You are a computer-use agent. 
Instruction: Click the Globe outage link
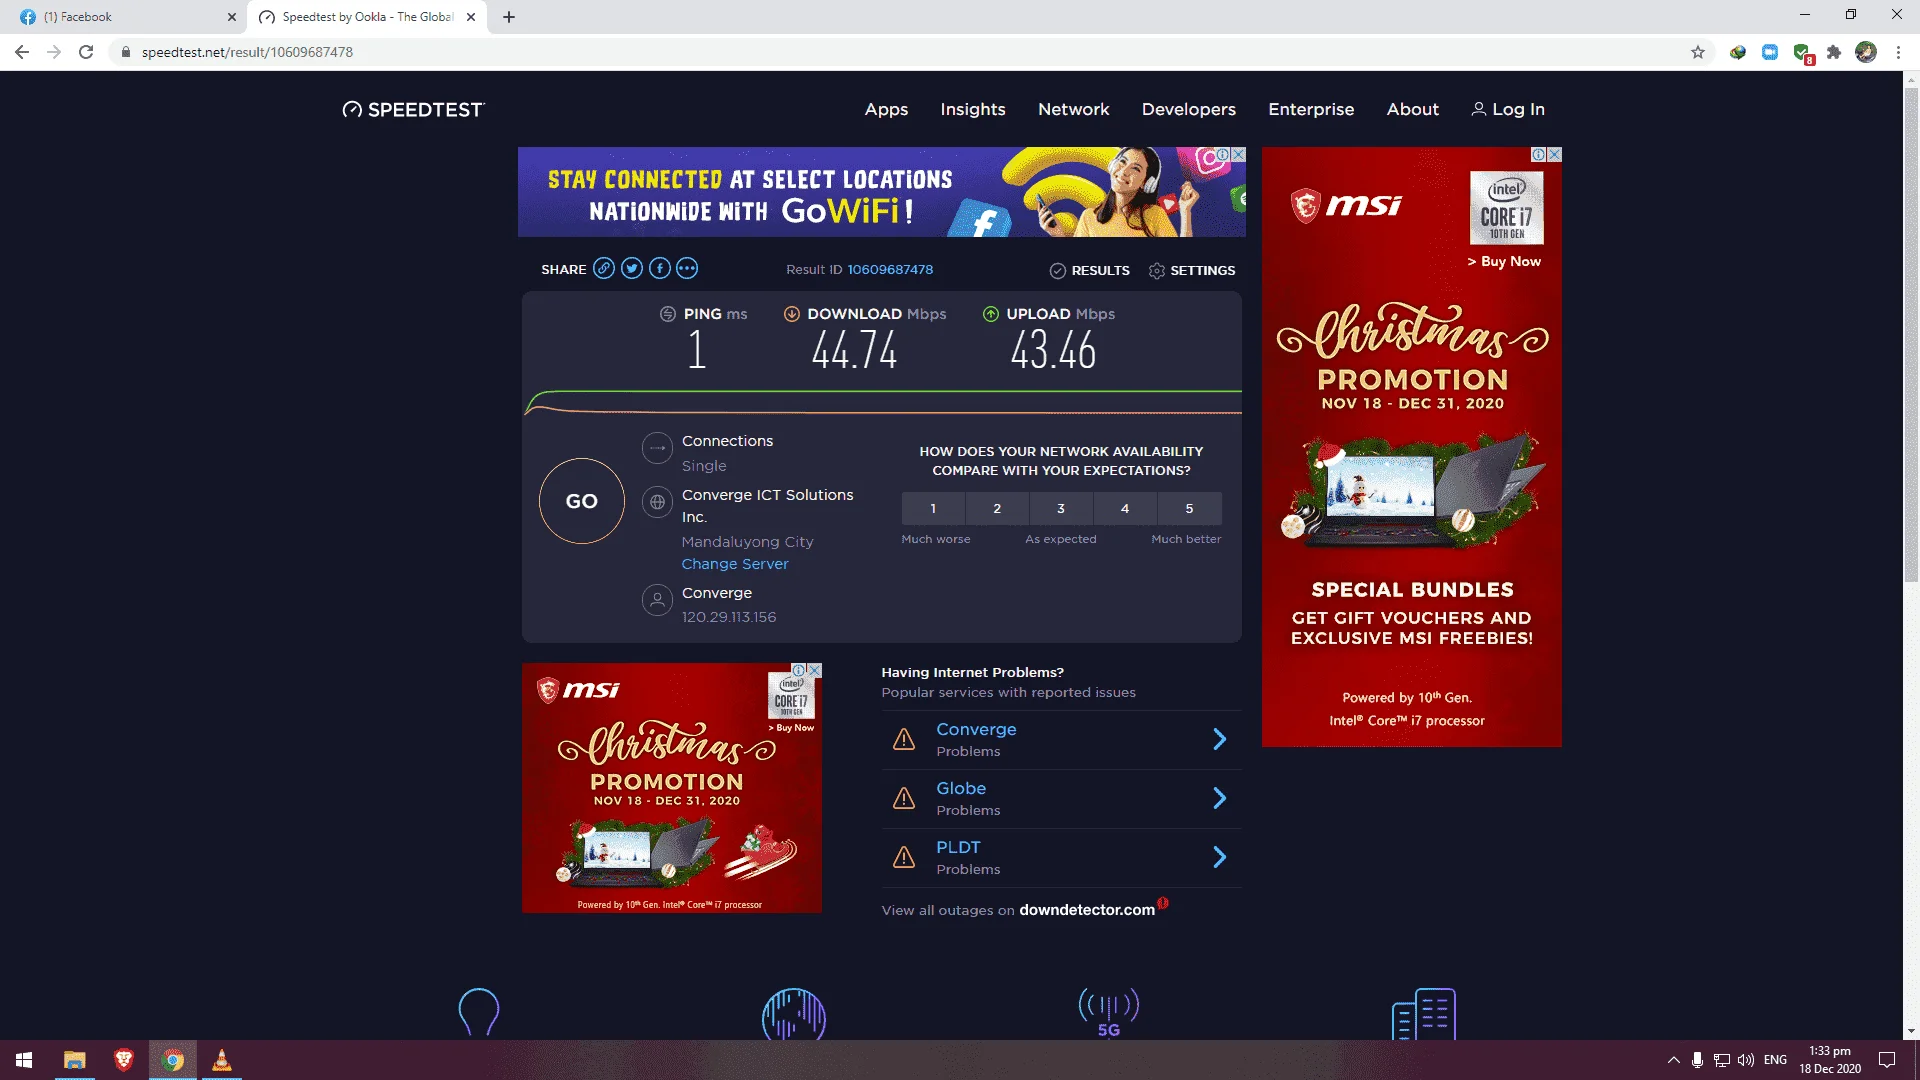[x=961, y=789]
